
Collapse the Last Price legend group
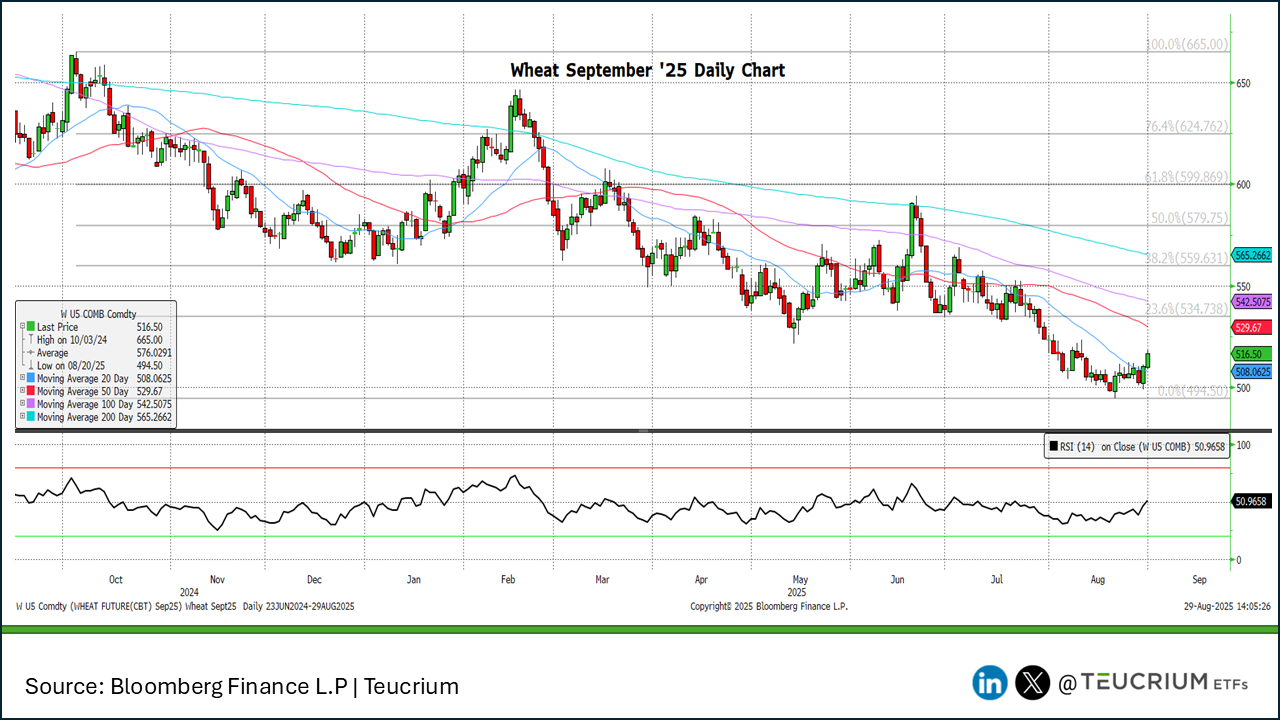click(x=22, y=326)
